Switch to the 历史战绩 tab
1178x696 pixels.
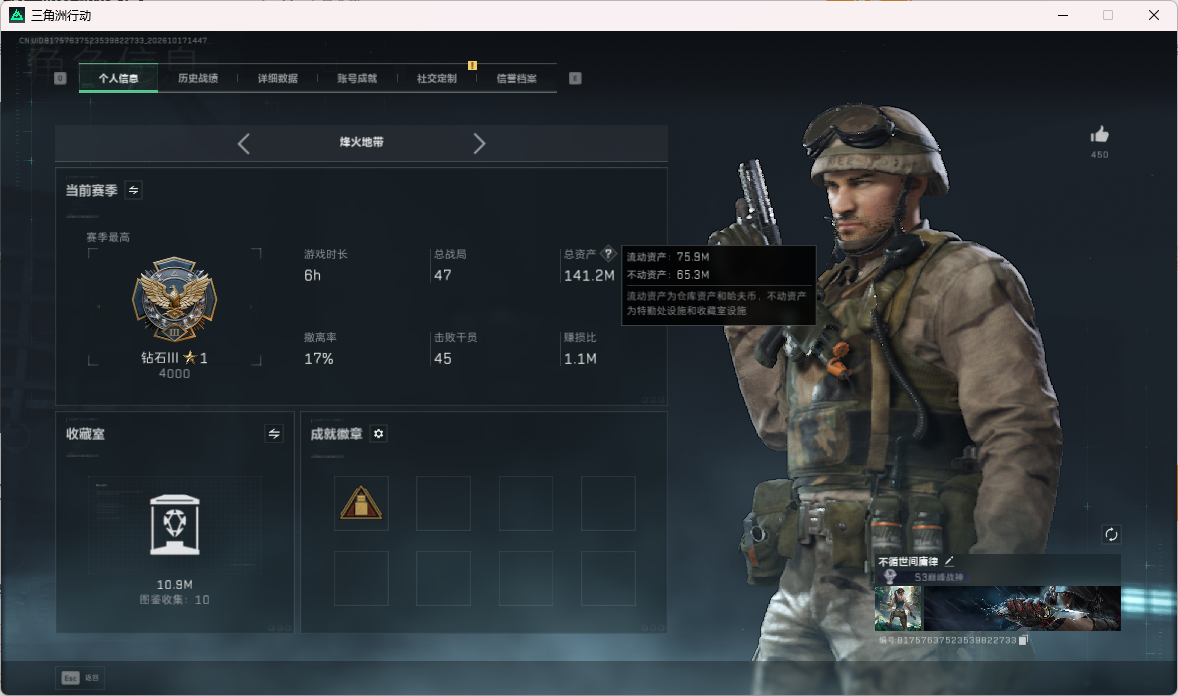[198, 78]
